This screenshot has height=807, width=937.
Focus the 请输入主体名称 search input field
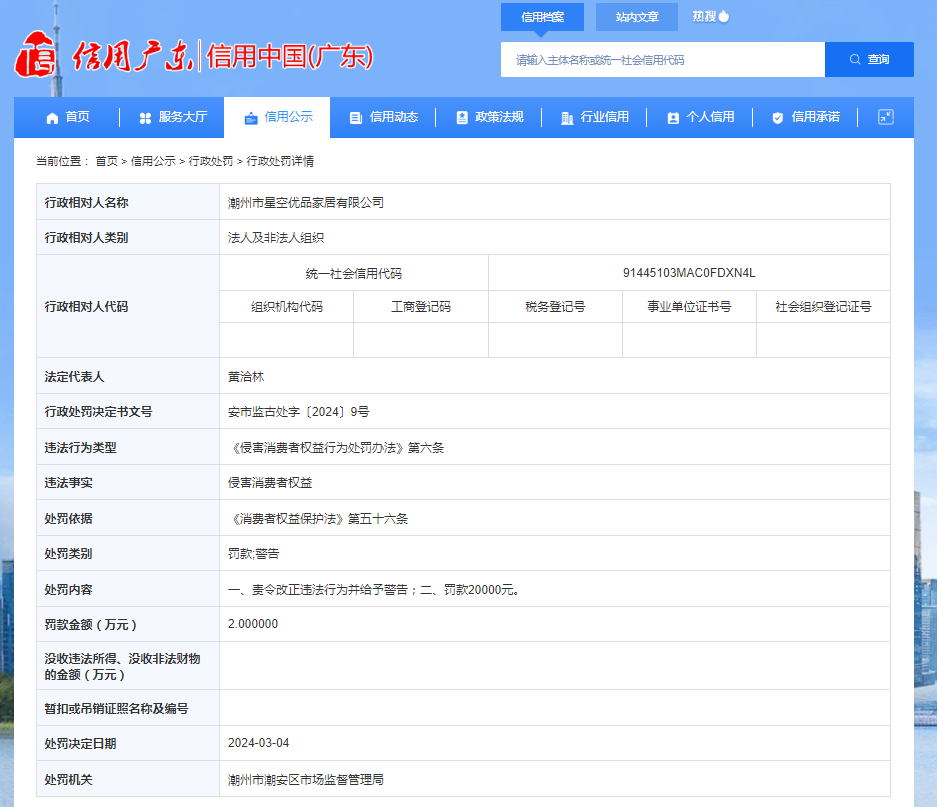tap(663, 59)
